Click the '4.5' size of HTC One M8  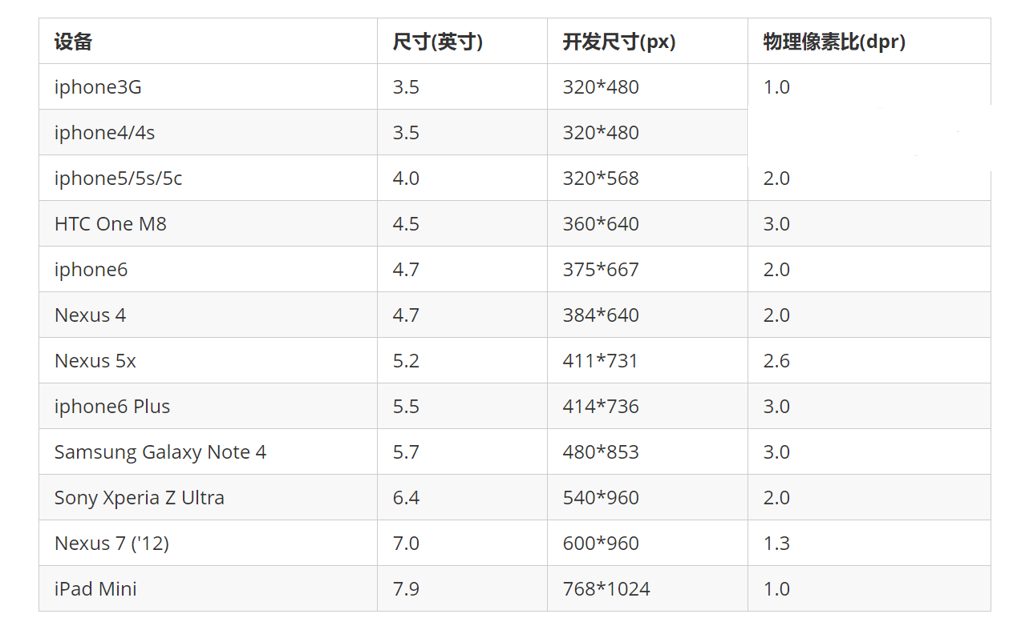click(406, 224)
